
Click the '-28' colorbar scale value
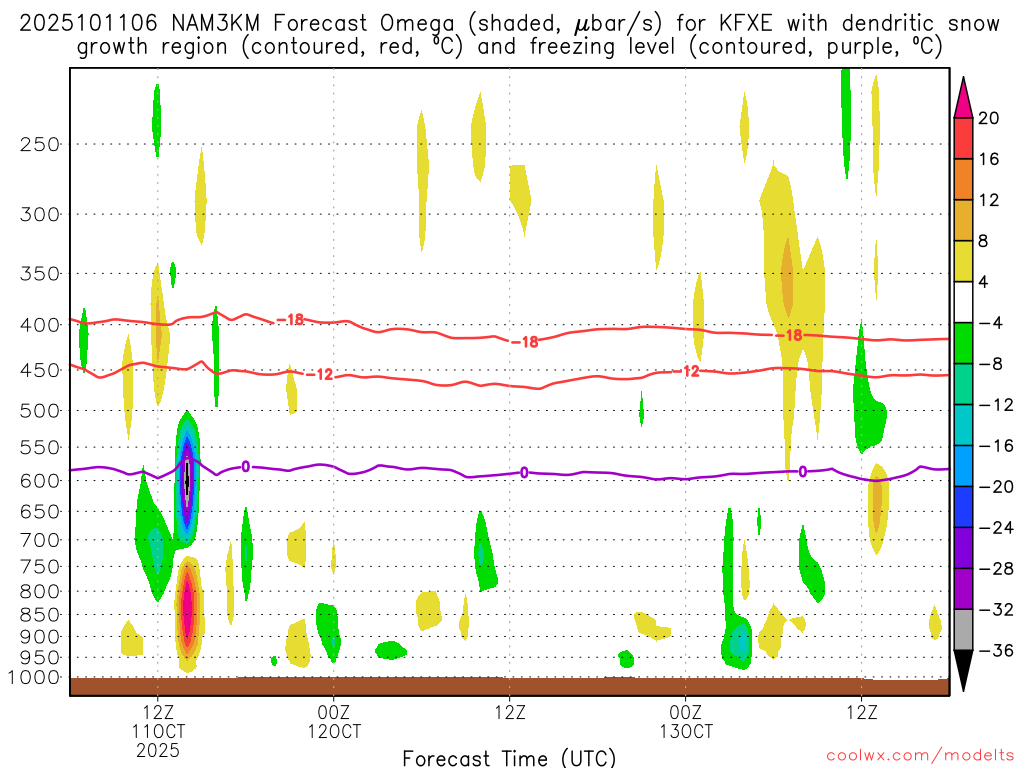996,569
